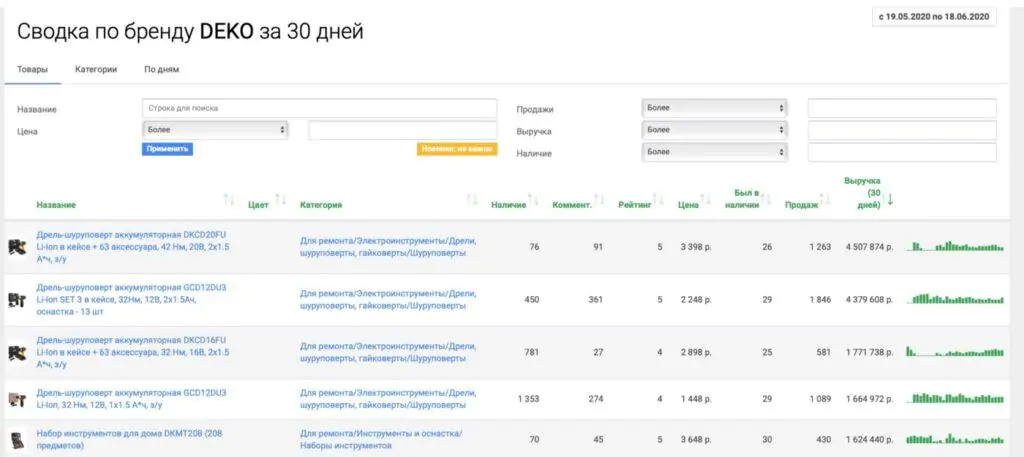Open the Выручка comparison dropdown
The image size is (1024, 457).
714,130
